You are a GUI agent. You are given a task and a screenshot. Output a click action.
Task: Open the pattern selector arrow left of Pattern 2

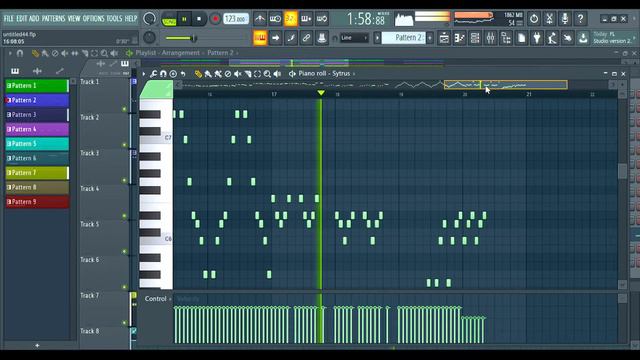[x=377, y=38]
